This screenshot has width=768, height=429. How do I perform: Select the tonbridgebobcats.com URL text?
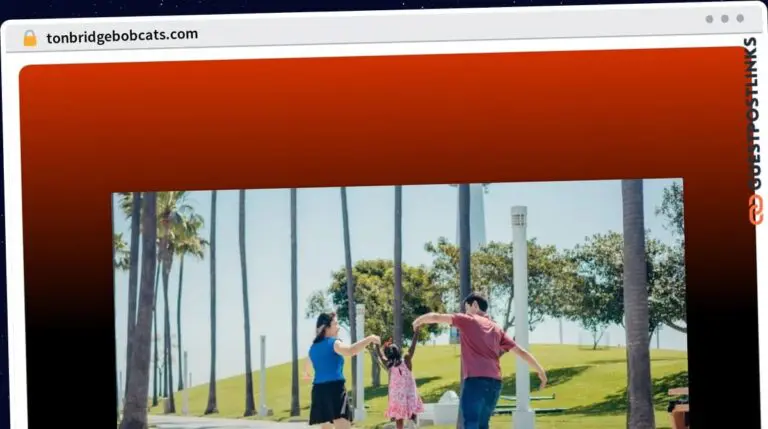click(x=121, y=36)
